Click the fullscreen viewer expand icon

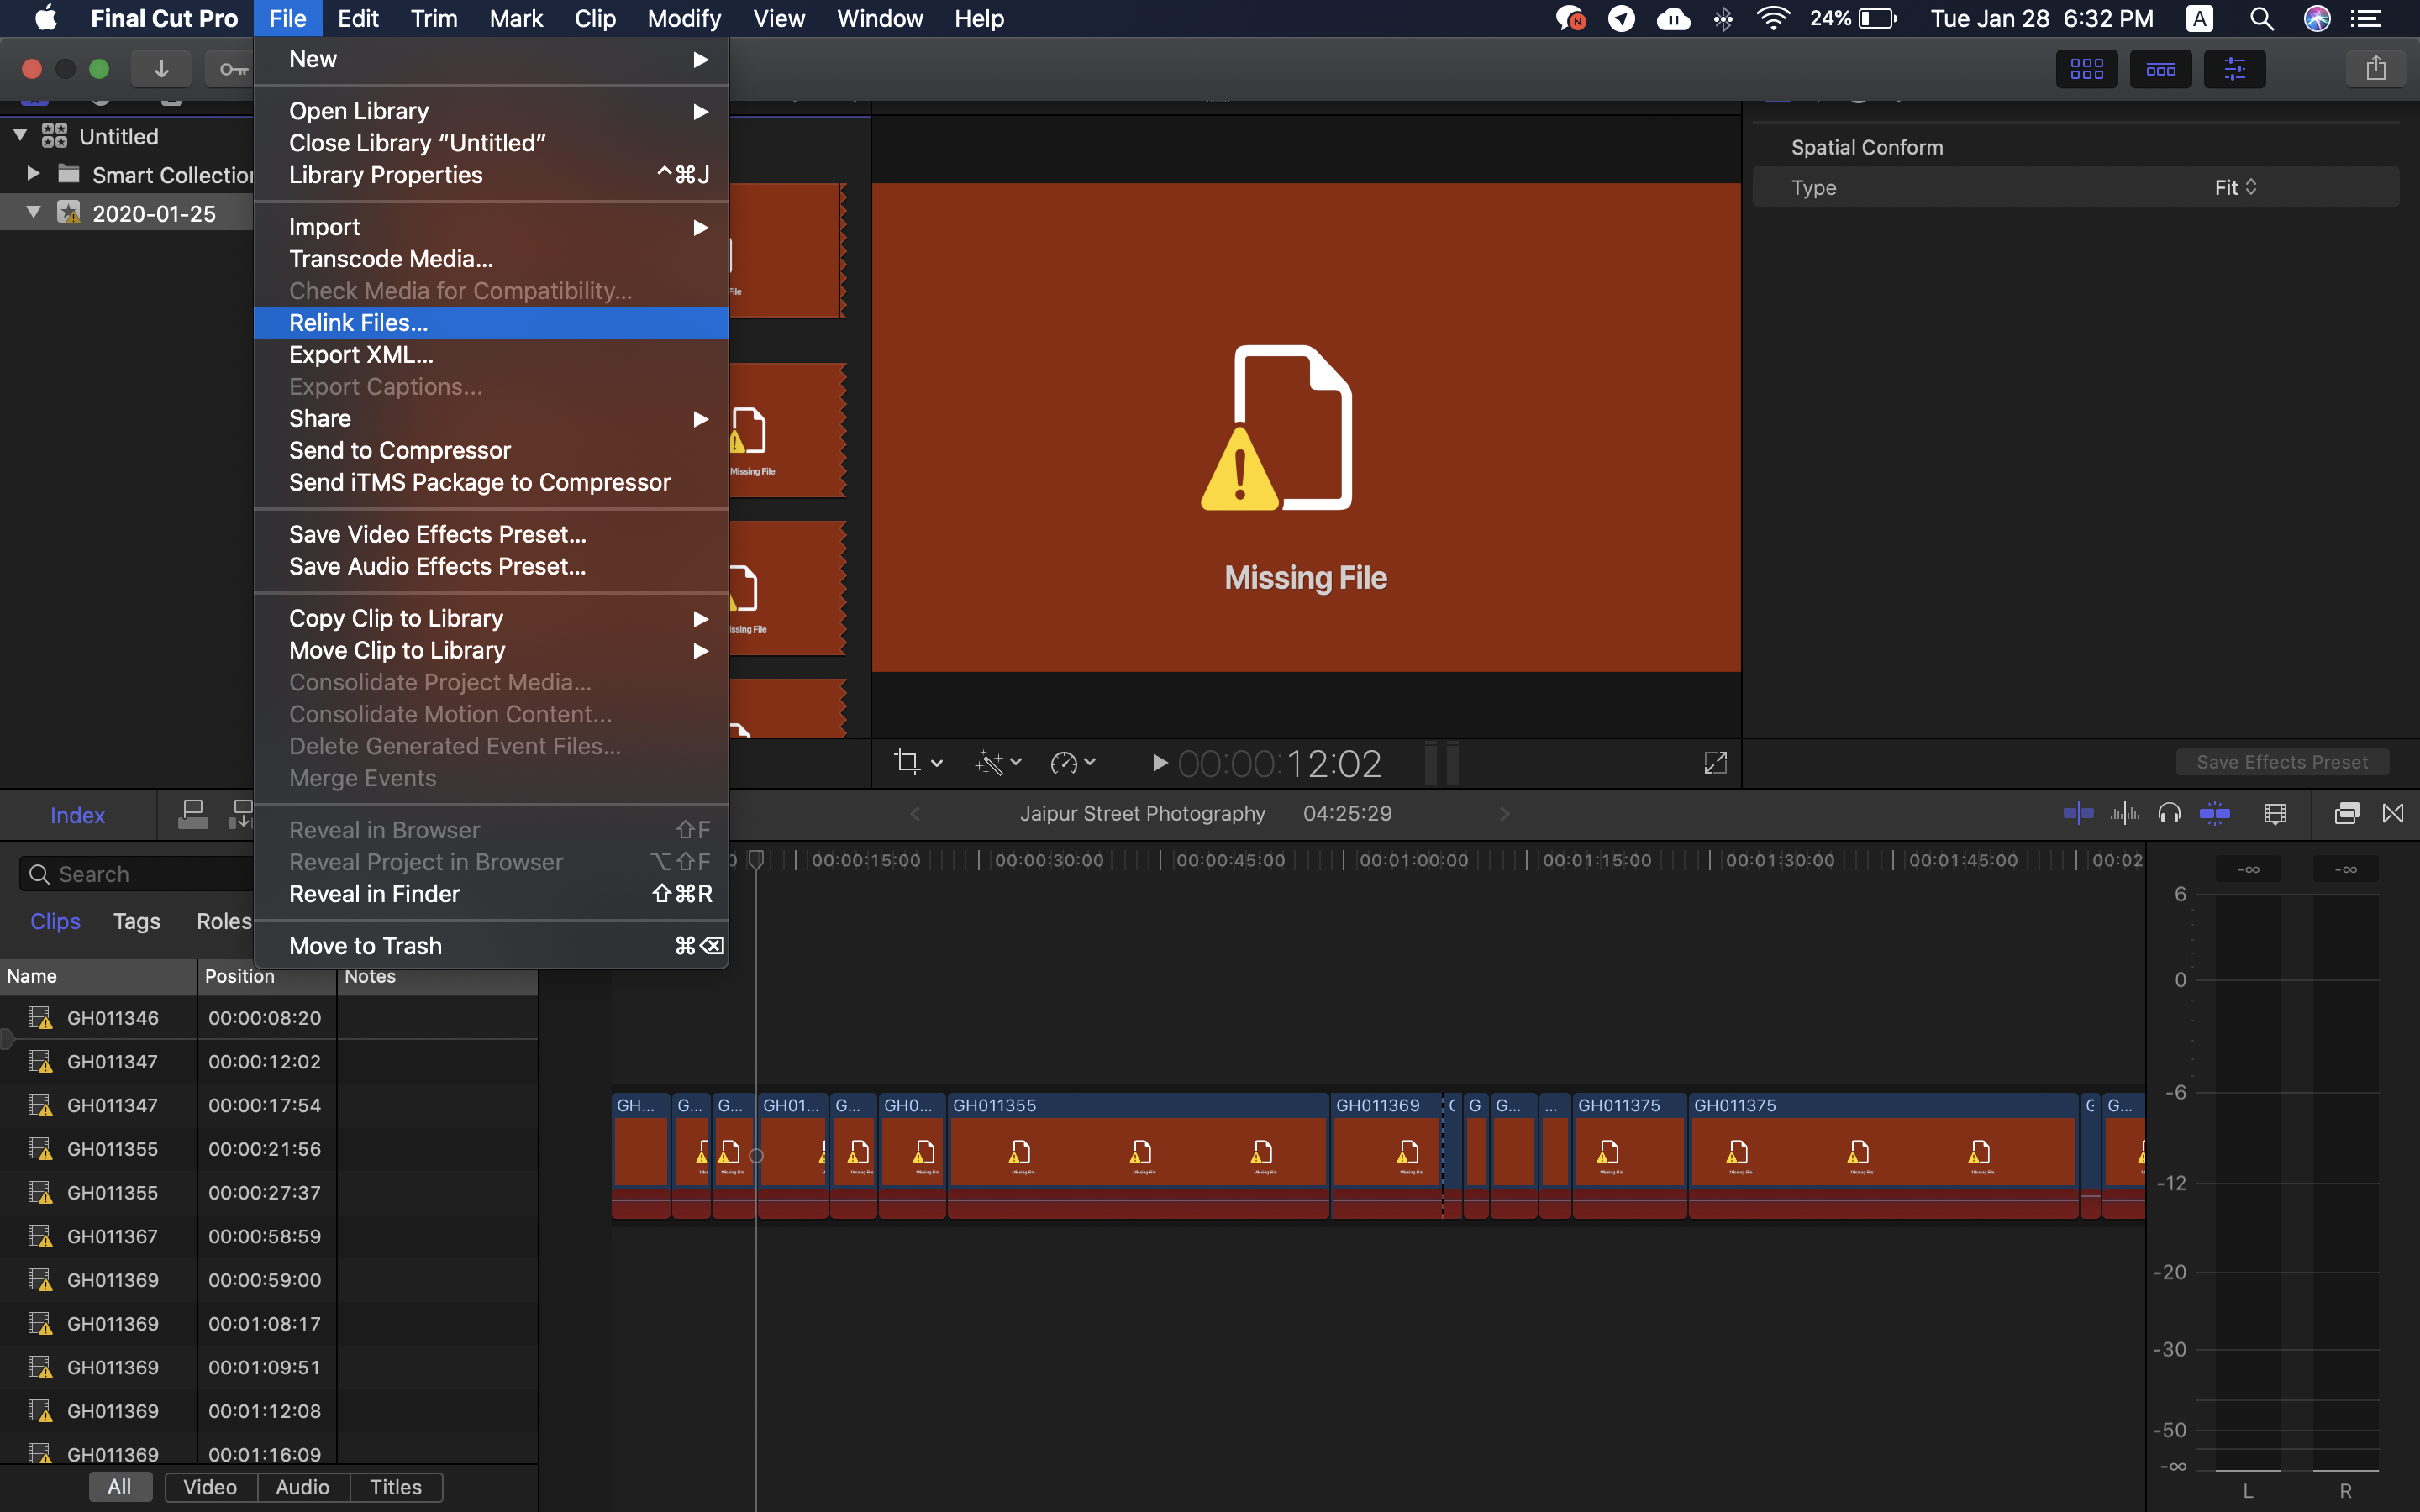click(x=1715, y=763)
